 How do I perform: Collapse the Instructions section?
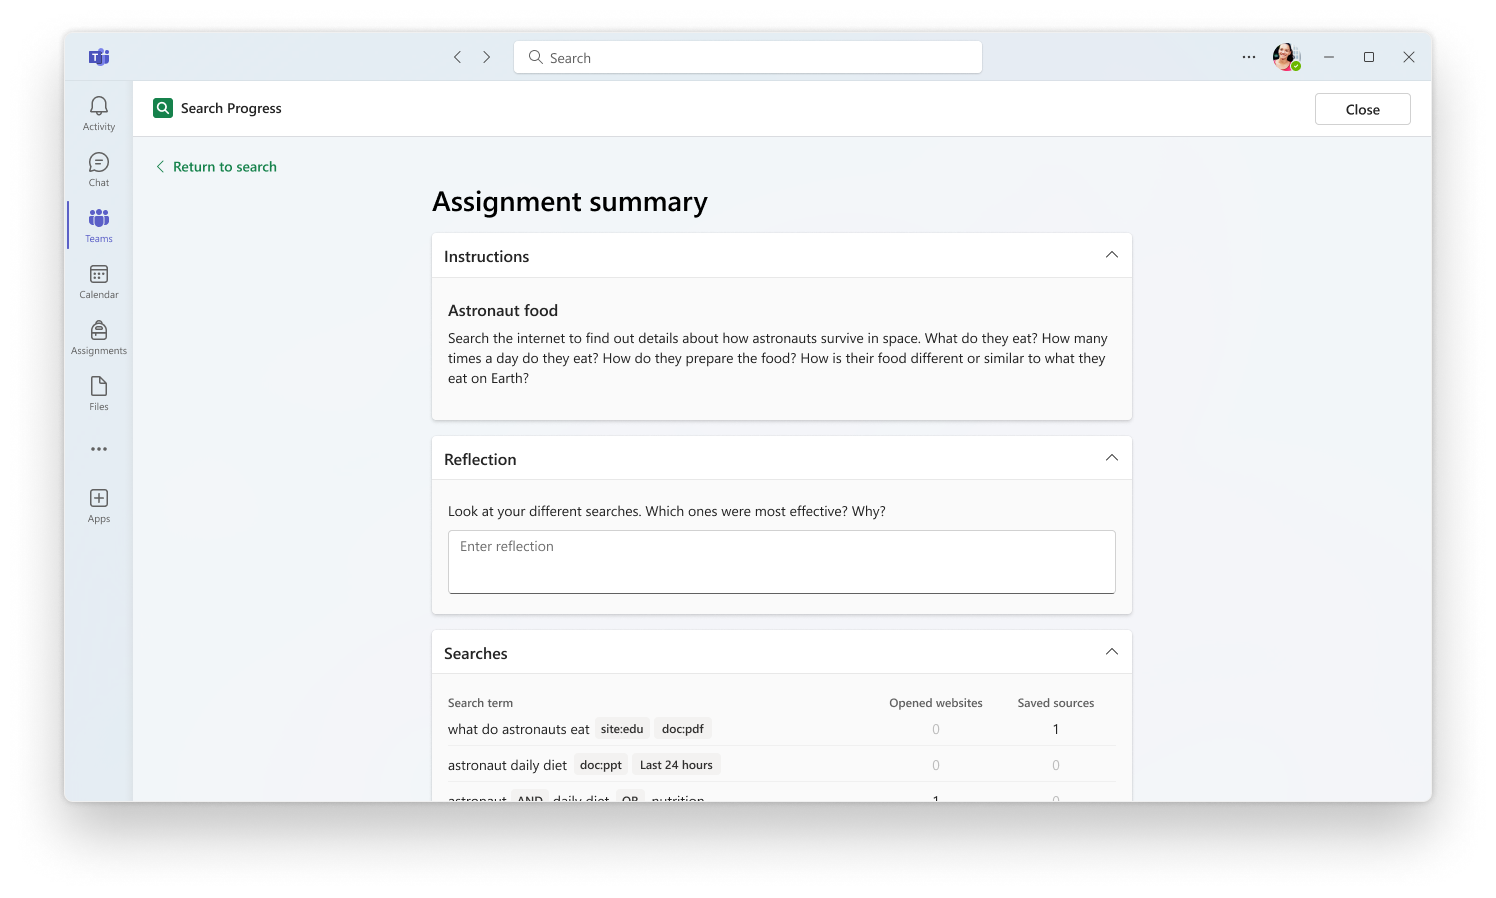coord(1111,255)
